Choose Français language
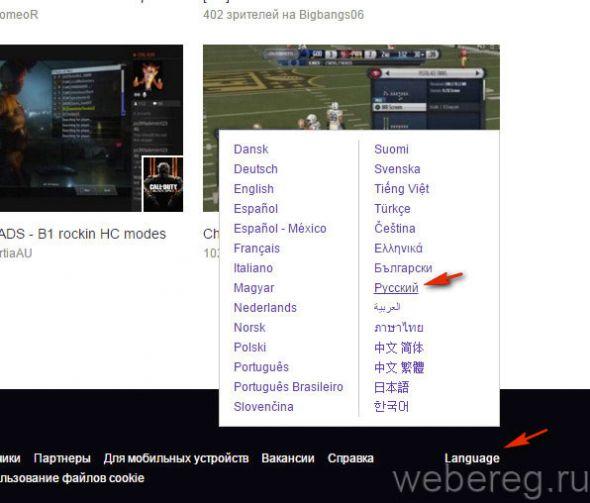The image size is (590, 503). pyautogui.click(x=257, y=248)
